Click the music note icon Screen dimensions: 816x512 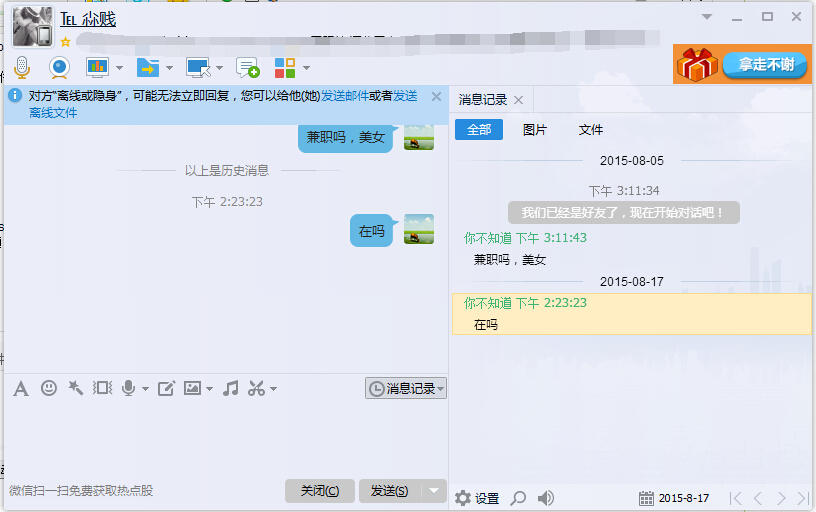click(230, 388)
